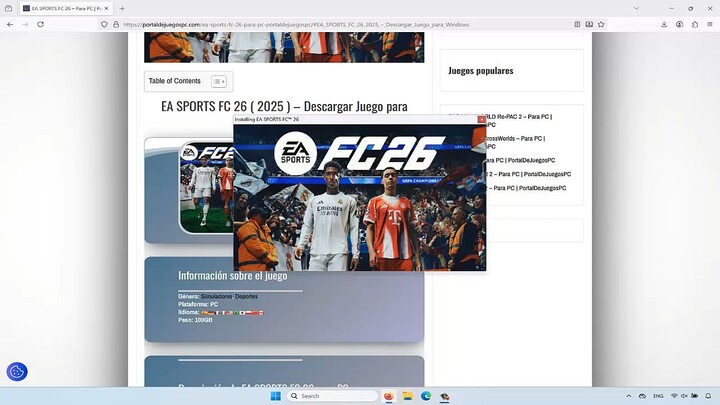Click the downloads arrow icon in toolbar
The width and height of the screenshot is (720, 405).
(x=665, y=24)
